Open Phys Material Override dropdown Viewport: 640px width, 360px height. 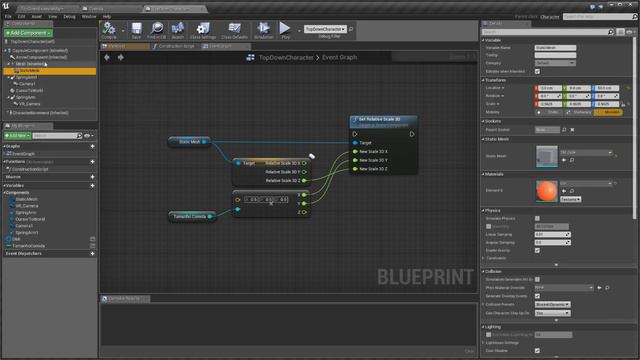[x=564, y=288]
